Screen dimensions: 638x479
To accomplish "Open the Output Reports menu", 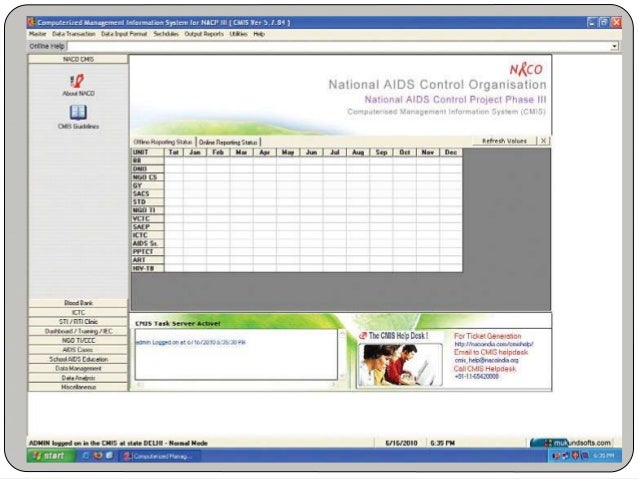I will pos(204,34).
